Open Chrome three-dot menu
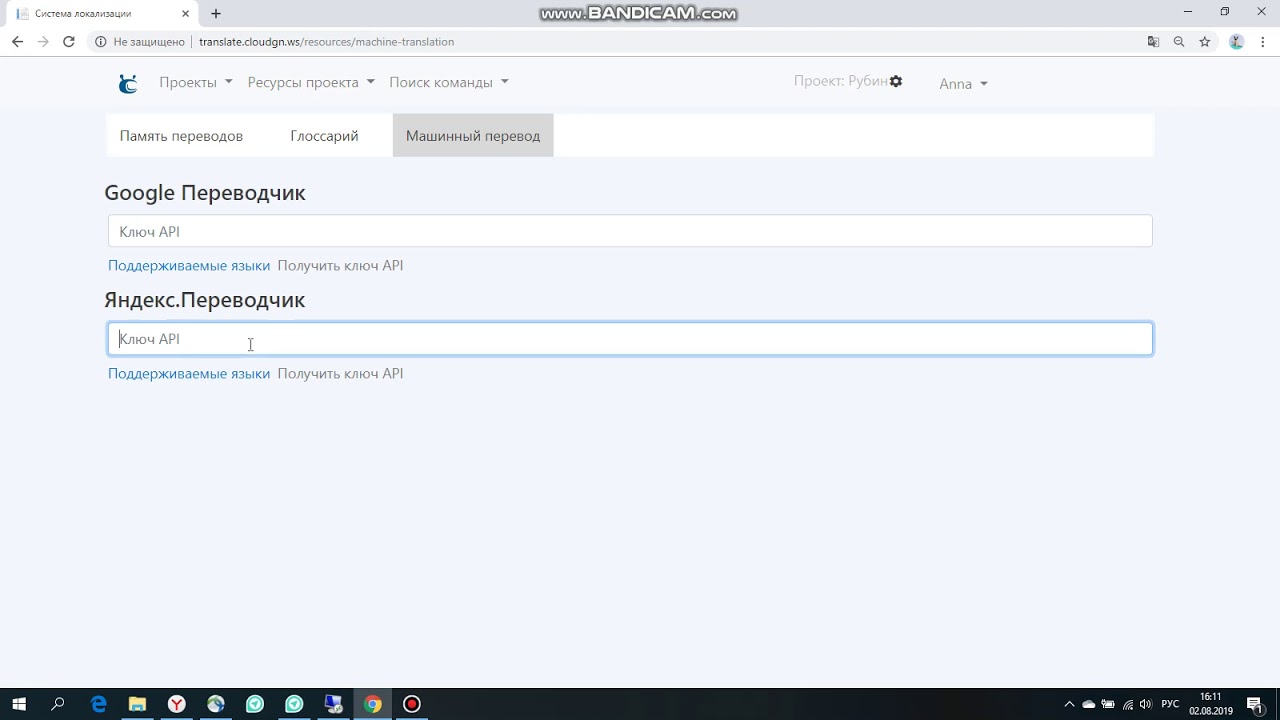 (x=1262, y=42)
